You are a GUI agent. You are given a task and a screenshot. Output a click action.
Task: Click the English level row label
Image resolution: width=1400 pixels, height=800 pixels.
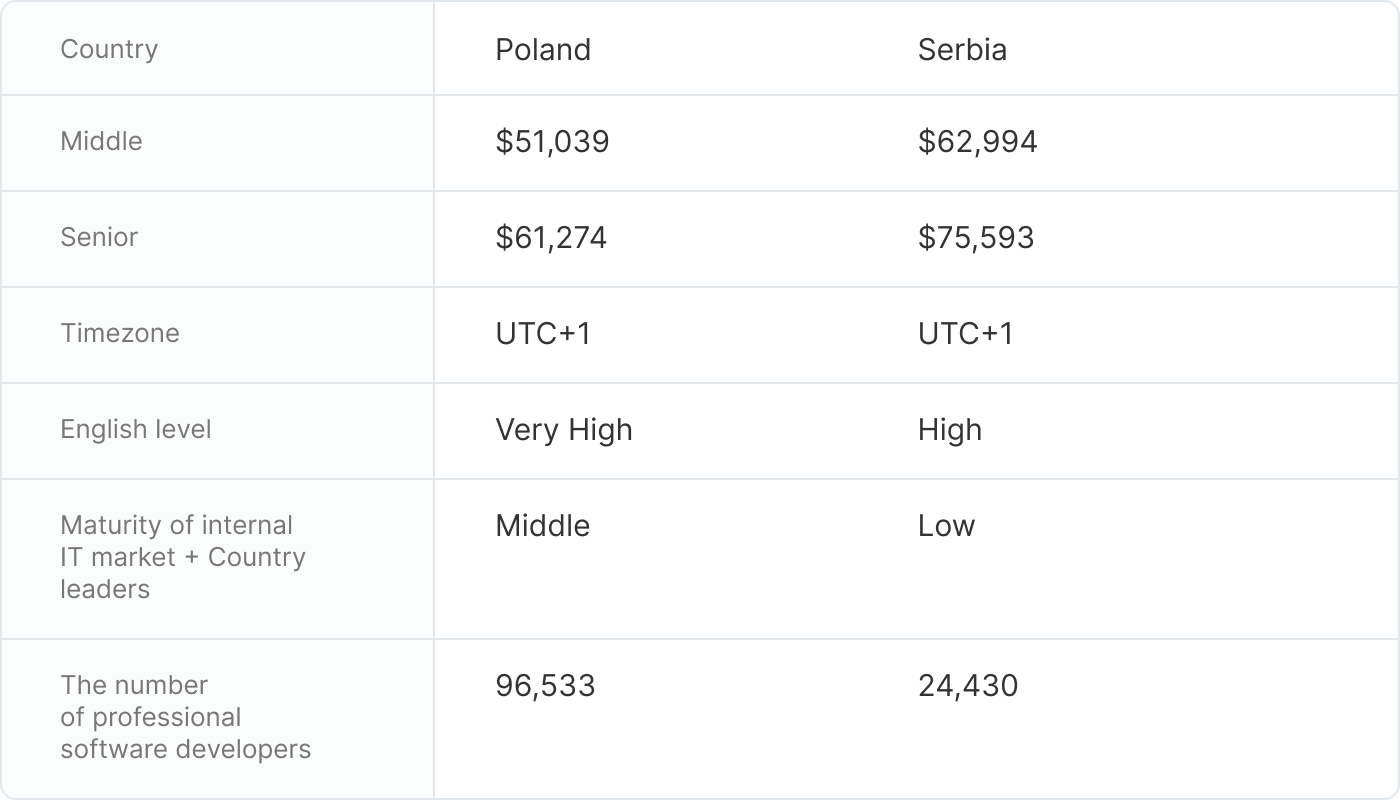[x=136, y=429]
